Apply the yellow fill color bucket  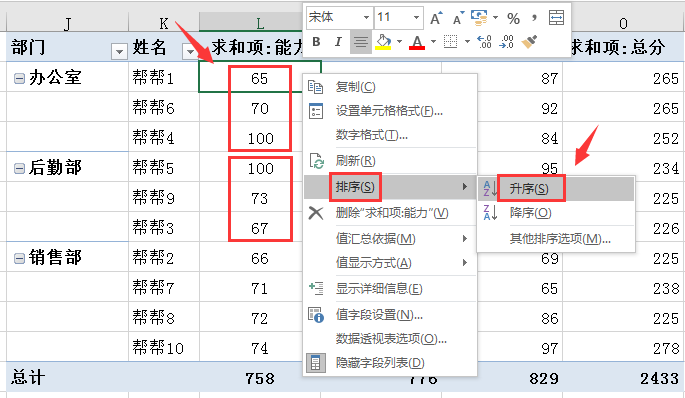point(383,42)
